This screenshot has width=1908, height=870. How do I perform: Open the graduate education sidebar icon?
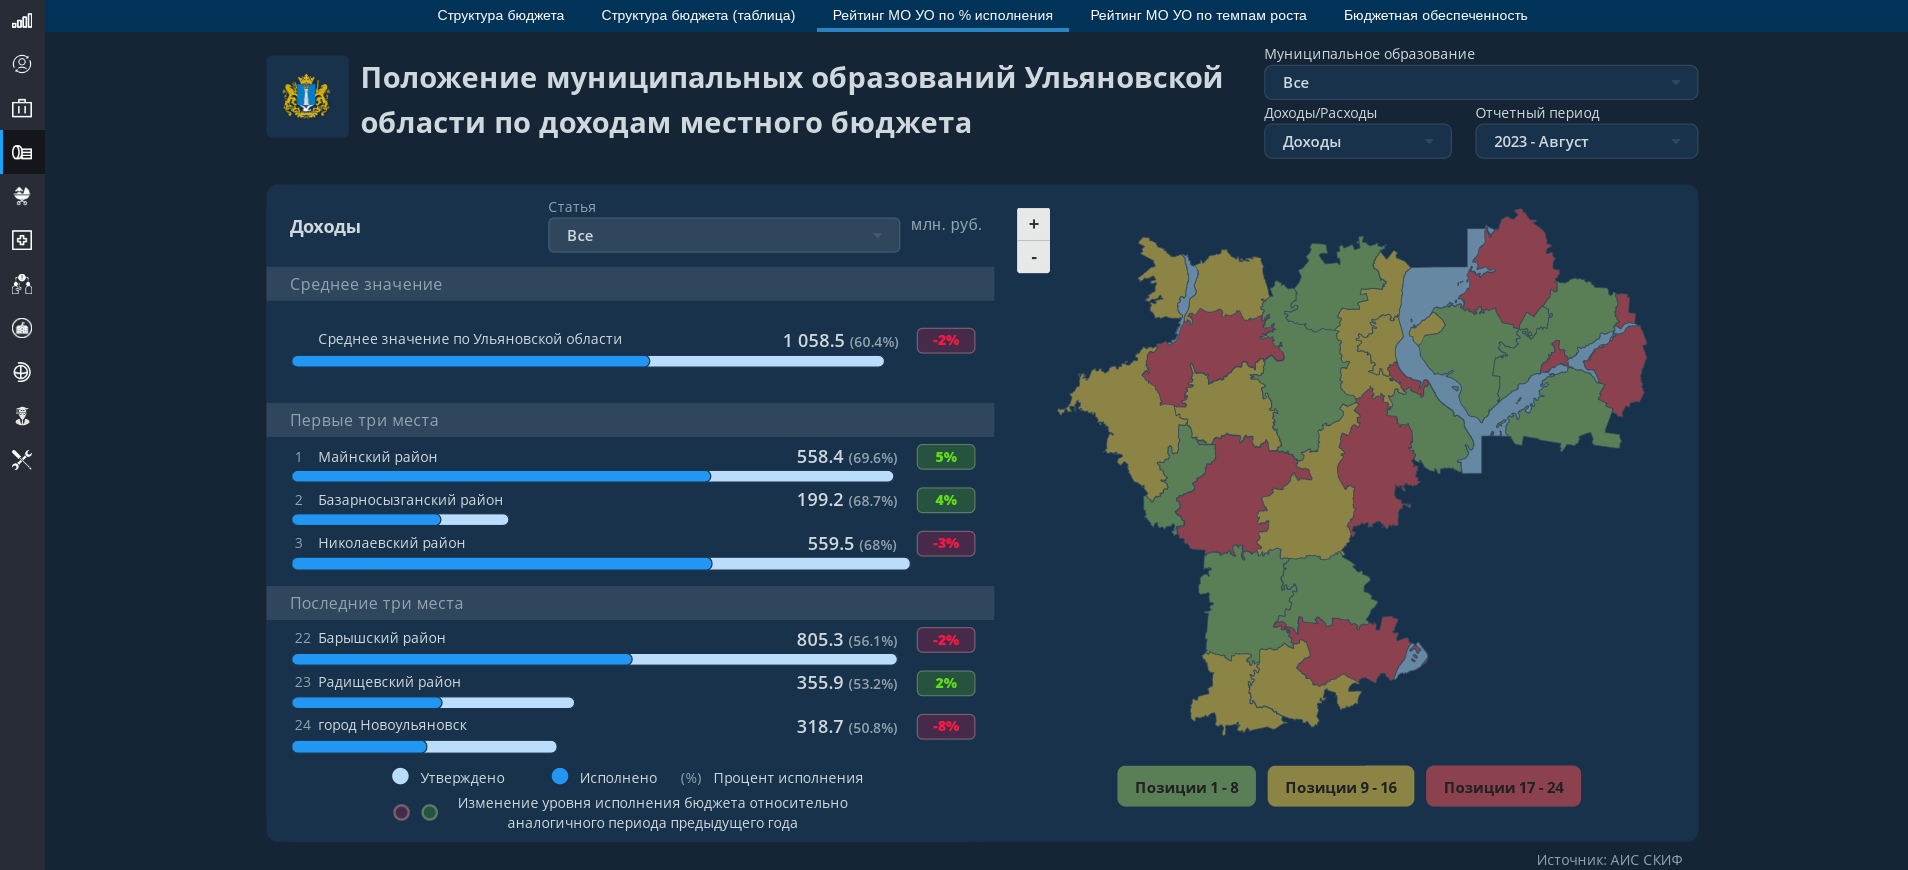point(22,416)
